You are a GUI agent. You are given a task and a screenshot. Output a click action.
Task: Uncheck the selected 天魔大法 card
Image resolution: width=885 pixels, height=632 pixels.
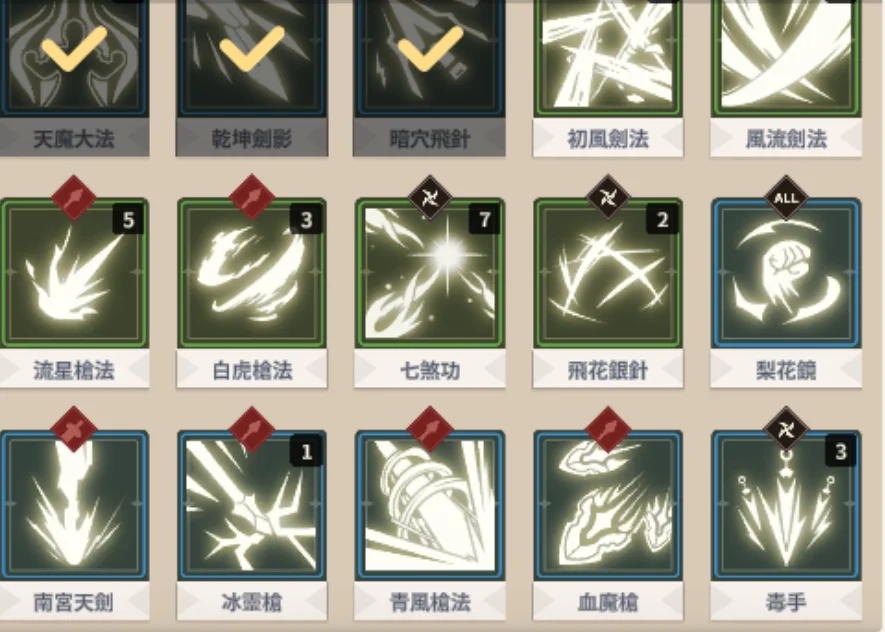[74, 58]
